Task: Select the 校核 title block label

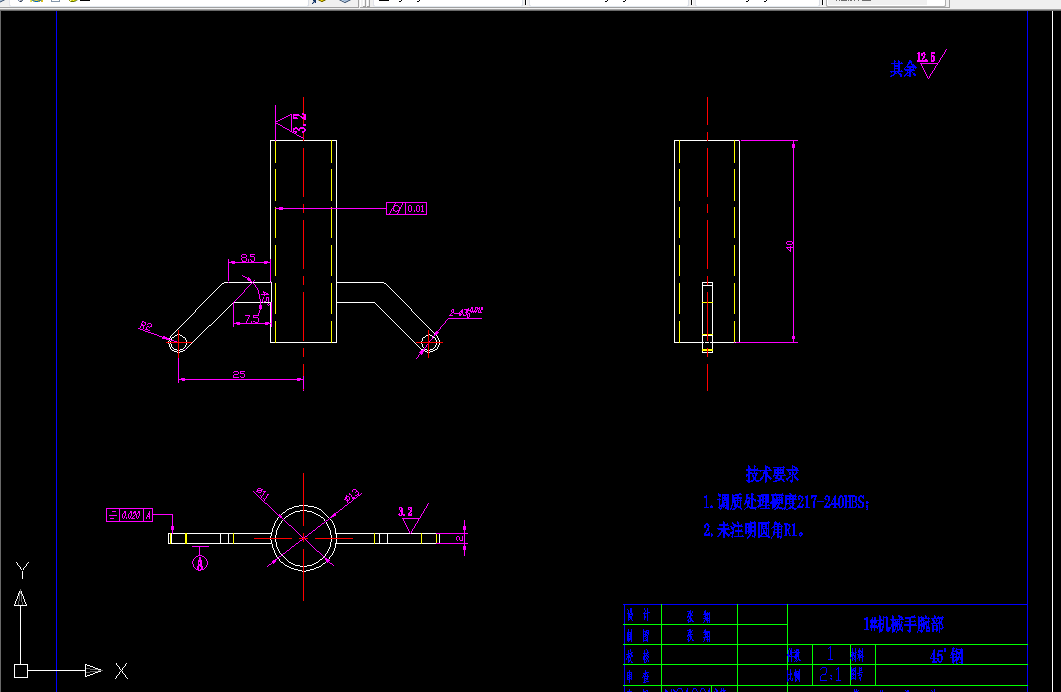Action: coord(639,655)
